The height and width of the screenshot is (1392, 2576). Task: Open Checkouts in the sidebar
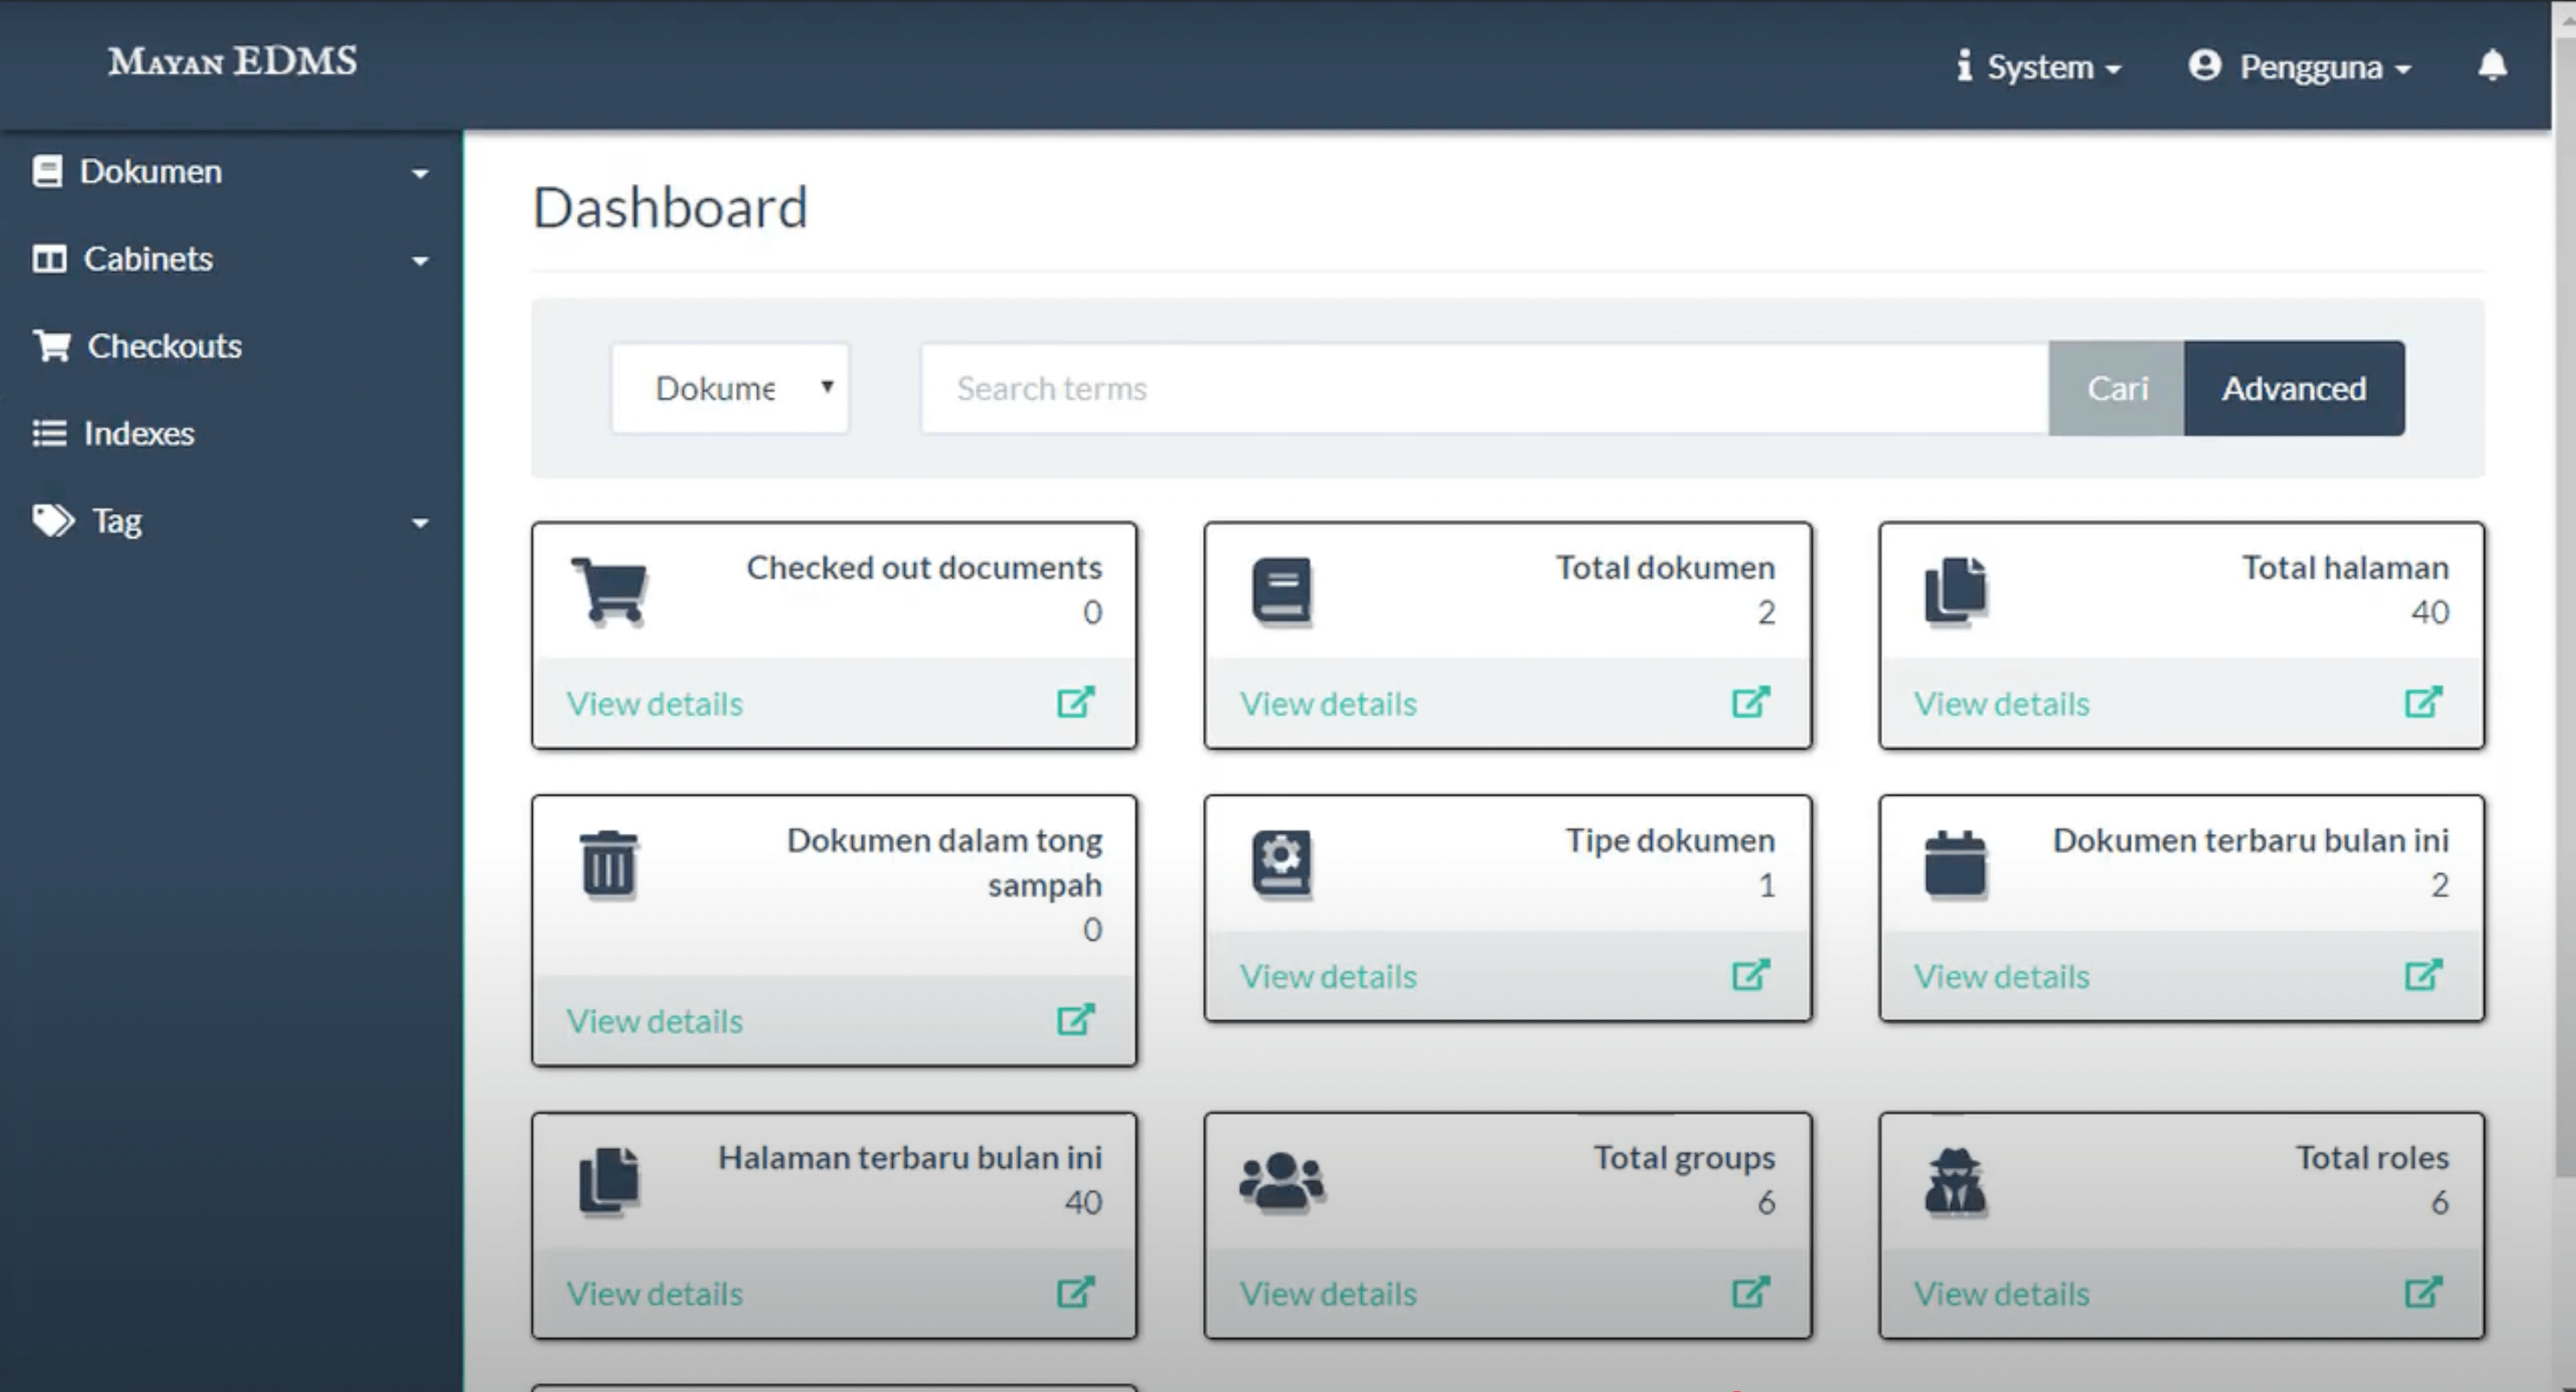pyautogui.click(x=137, y=346)
